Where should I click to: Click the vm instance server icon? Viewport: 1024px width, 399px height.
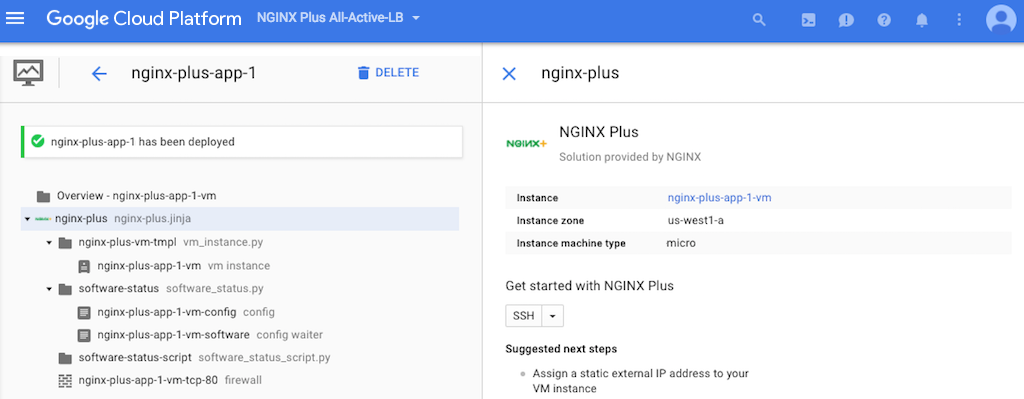[x=84, y=266]
